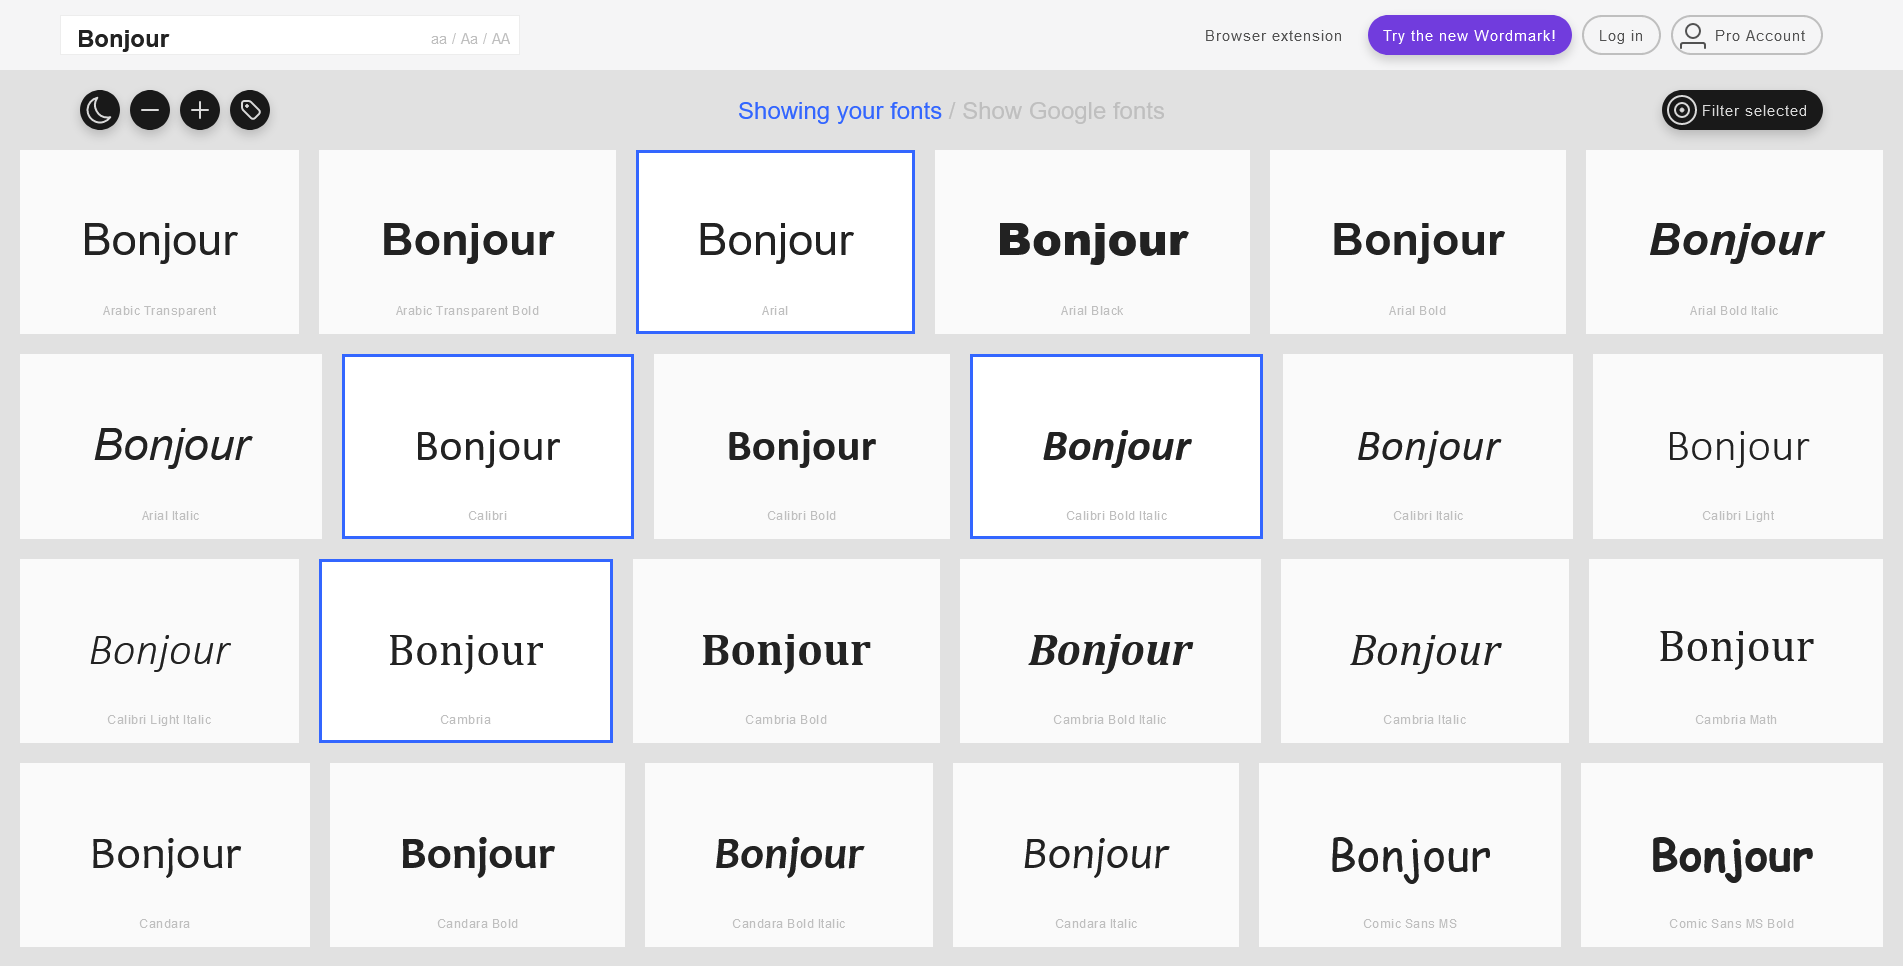This screenshot has width=1903, height=966.
Task: Open Pro Account button
Action: tap(1746, 35)
